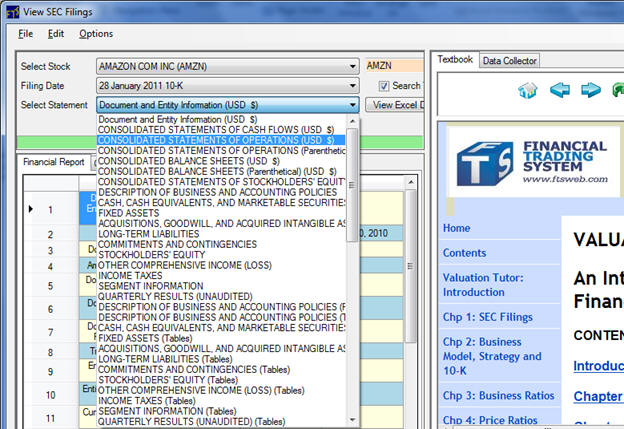Click the dropdown list scroll-down arrow
Screen dimensions: 624x429
pyautogui.click(x=352, y=419)
